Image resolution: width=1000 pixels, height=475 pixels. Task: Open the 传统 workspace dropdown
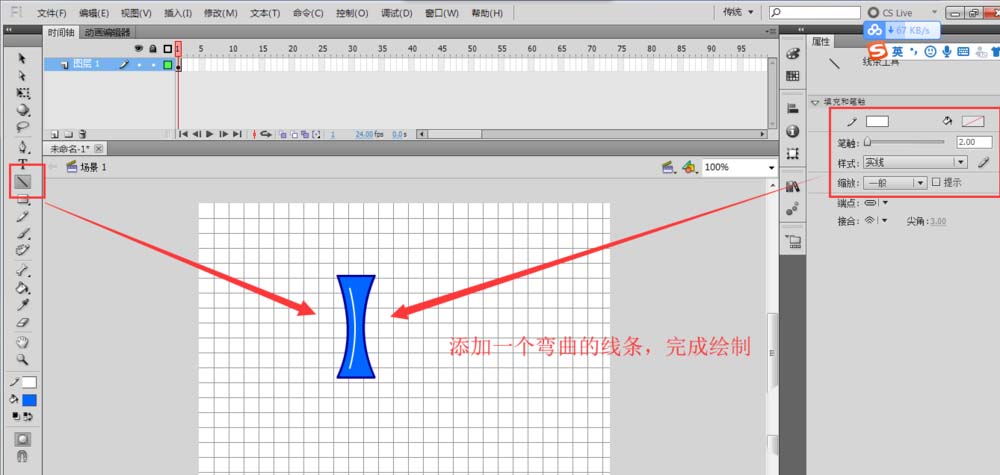pos(738,12)
